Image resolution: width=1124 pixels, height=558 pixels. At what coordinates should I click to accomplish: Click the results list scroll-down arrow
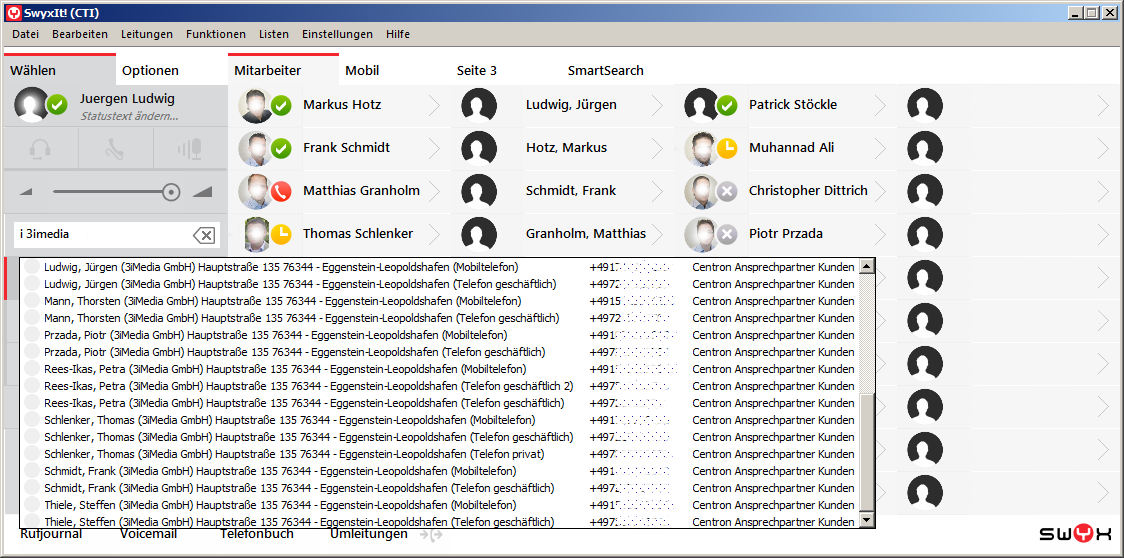(866, 520)
